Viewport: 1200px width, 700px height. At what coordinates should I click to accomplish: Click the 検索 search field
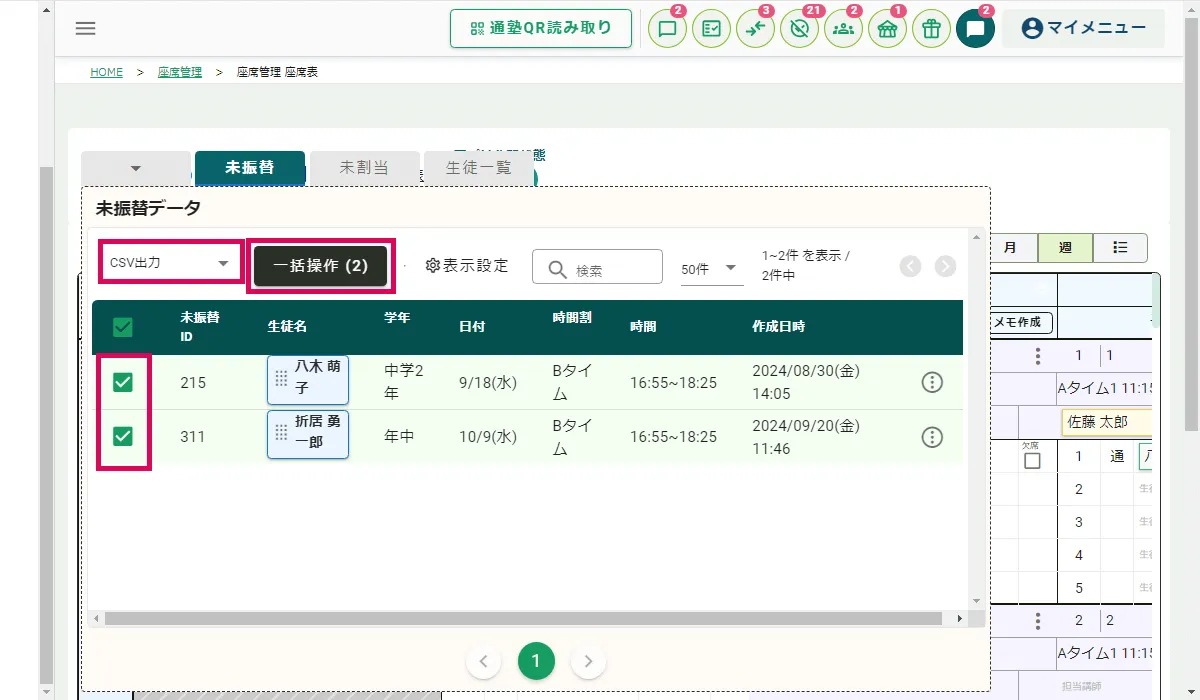597,267
